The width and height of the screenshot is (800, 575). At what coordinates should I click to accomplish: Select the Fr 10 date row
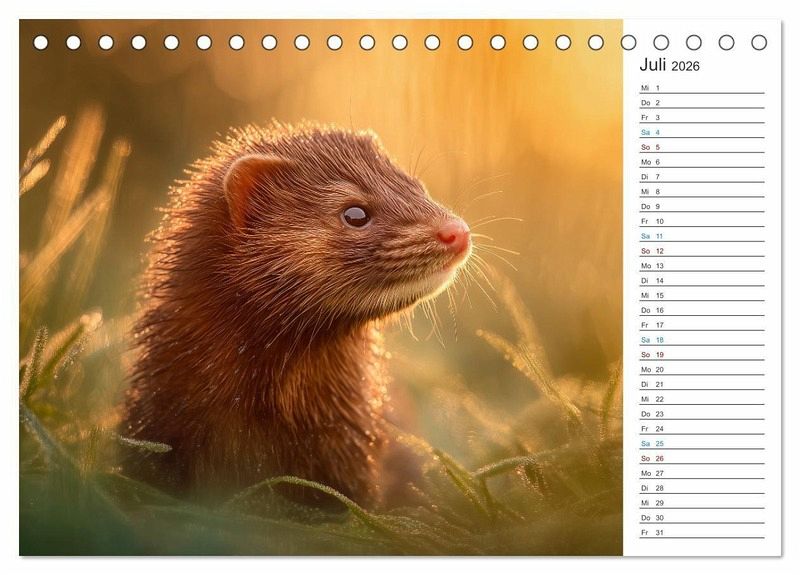(700, 221)
